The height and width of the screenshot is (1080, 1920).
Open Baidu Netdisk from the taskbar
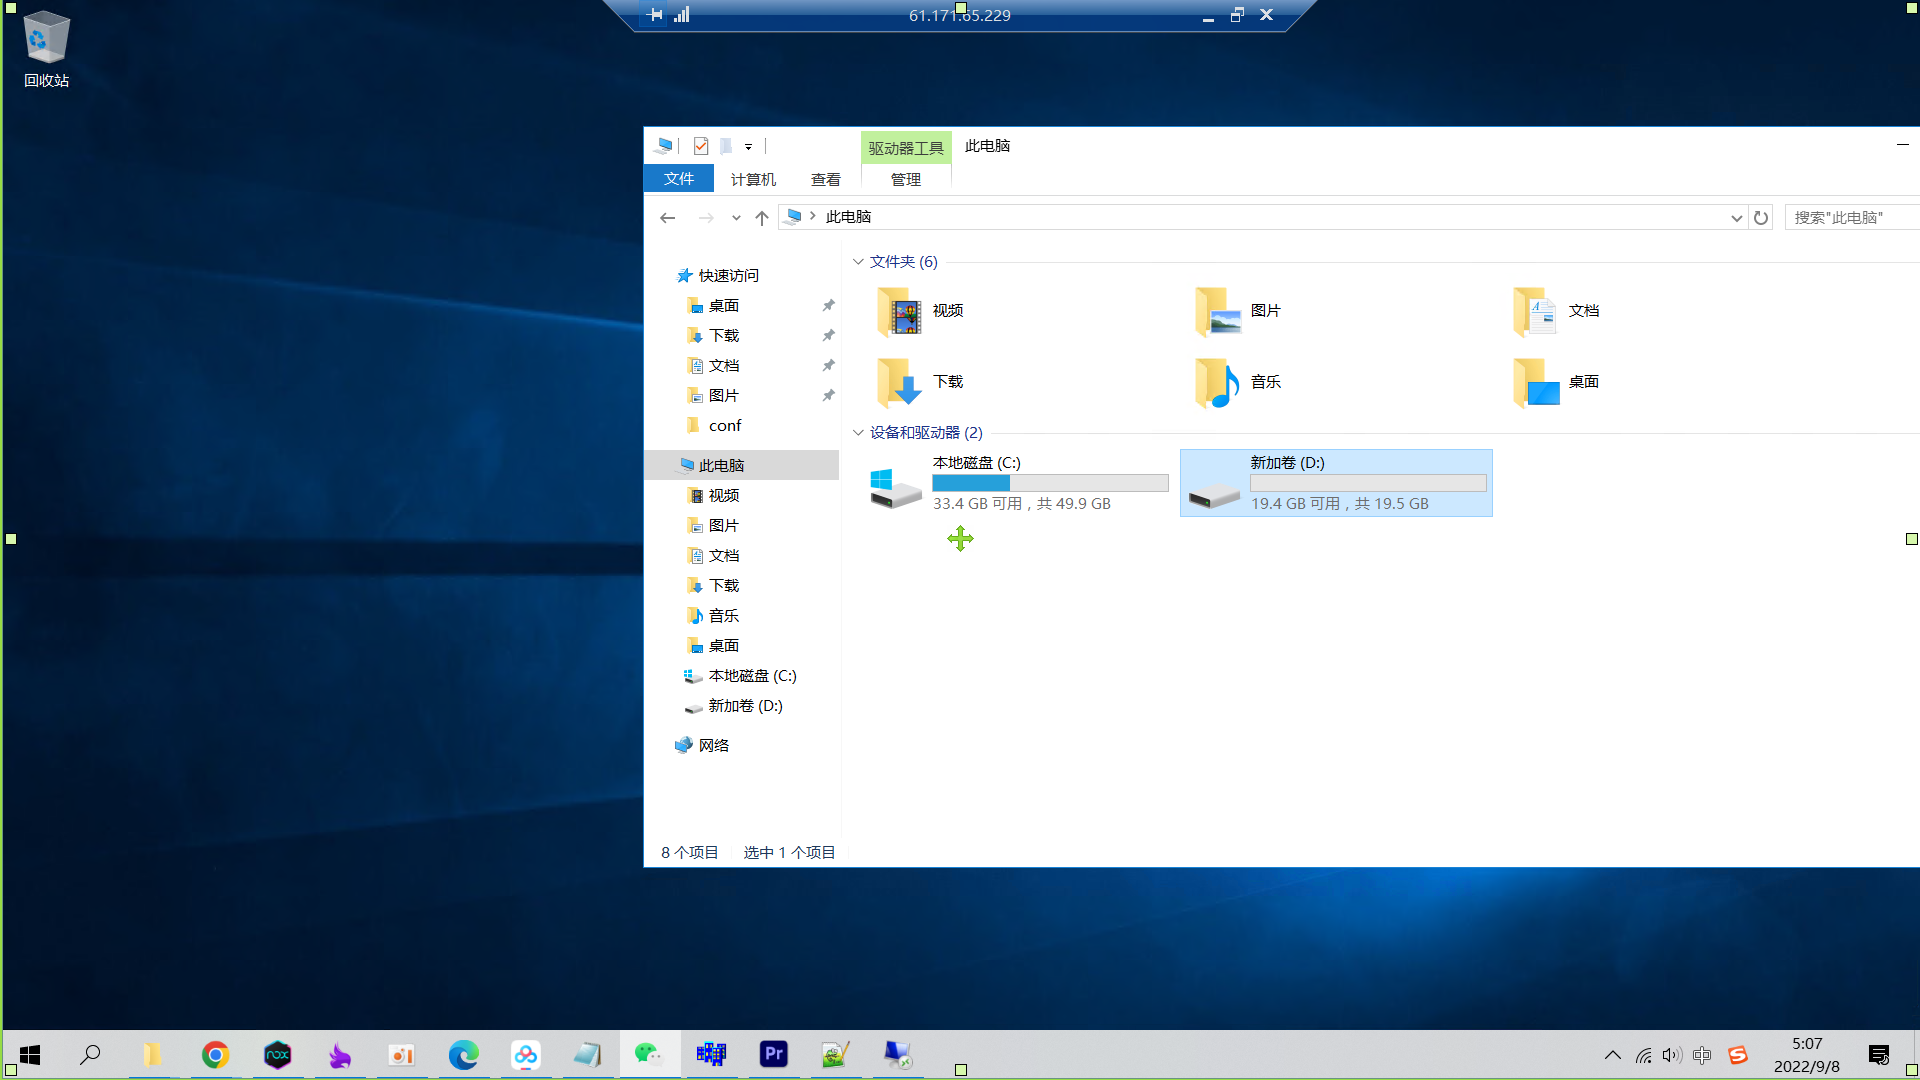(527, 1055)
